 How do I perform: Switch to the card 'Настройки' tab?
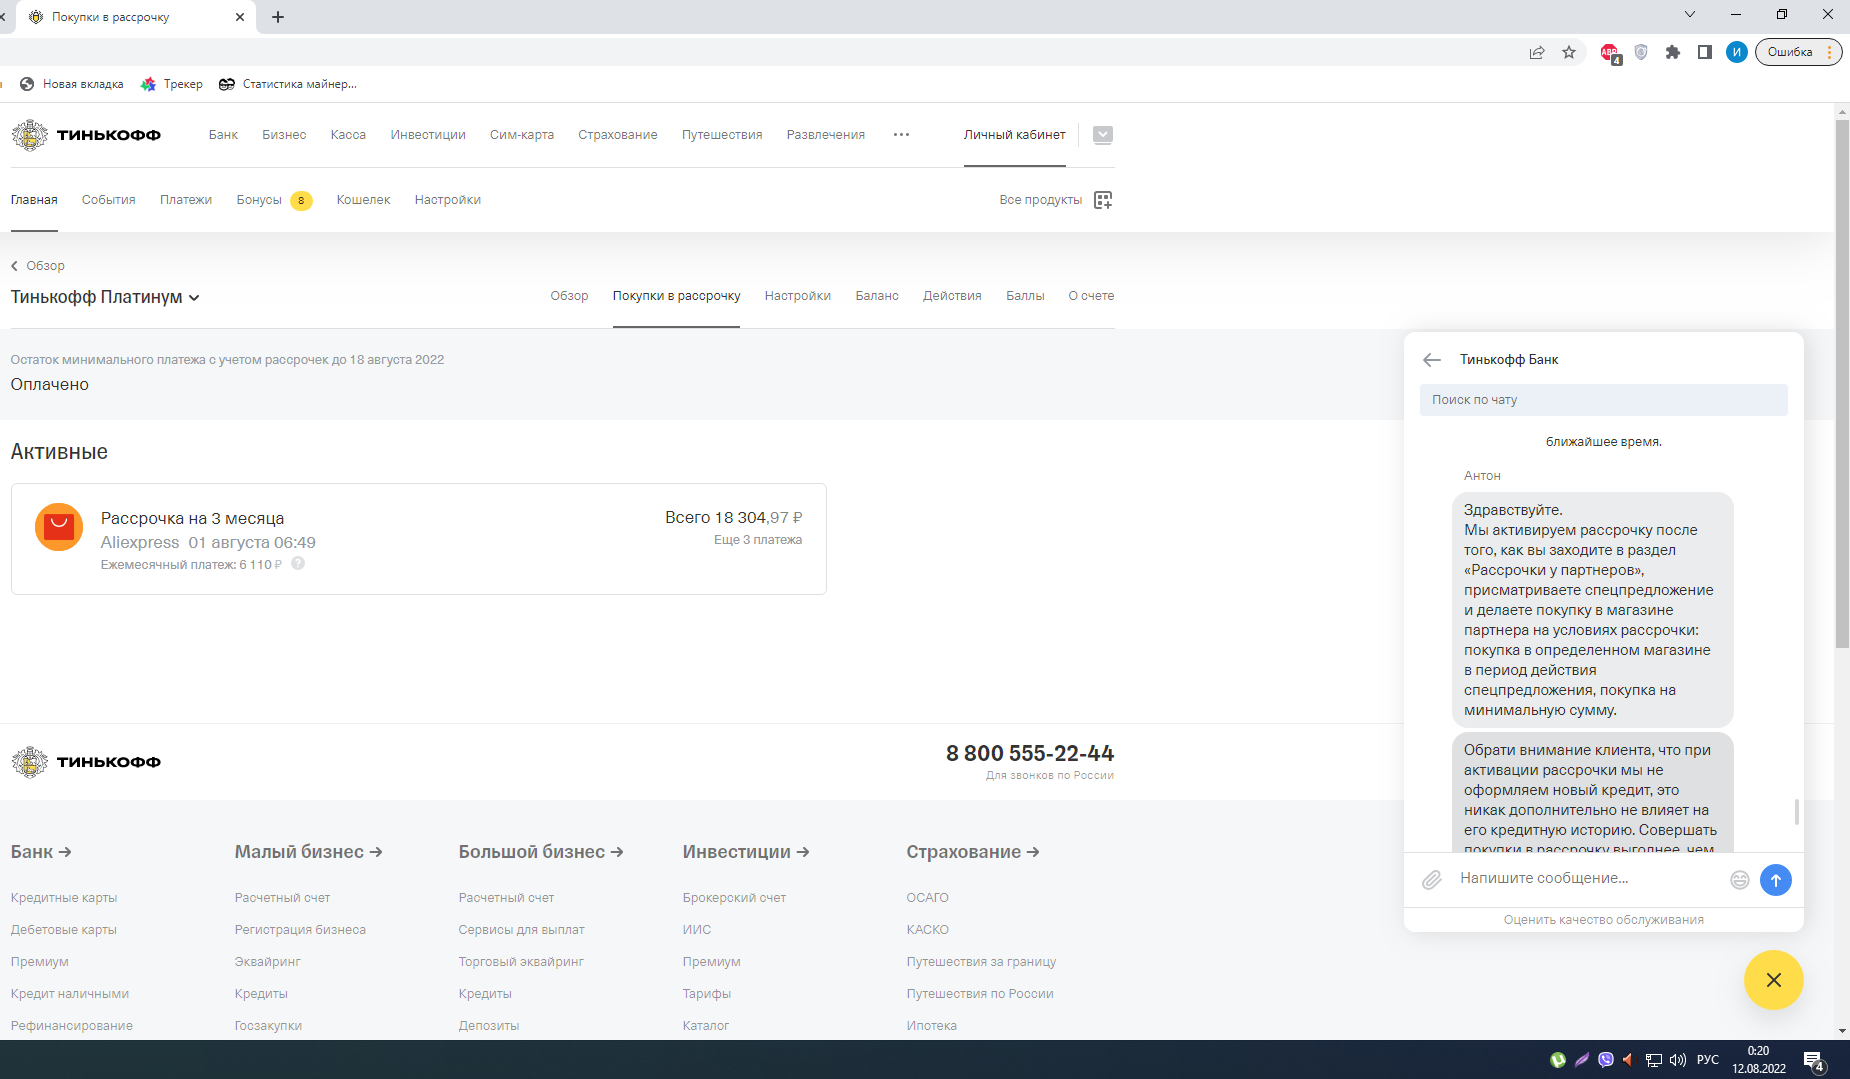[798, 296]
